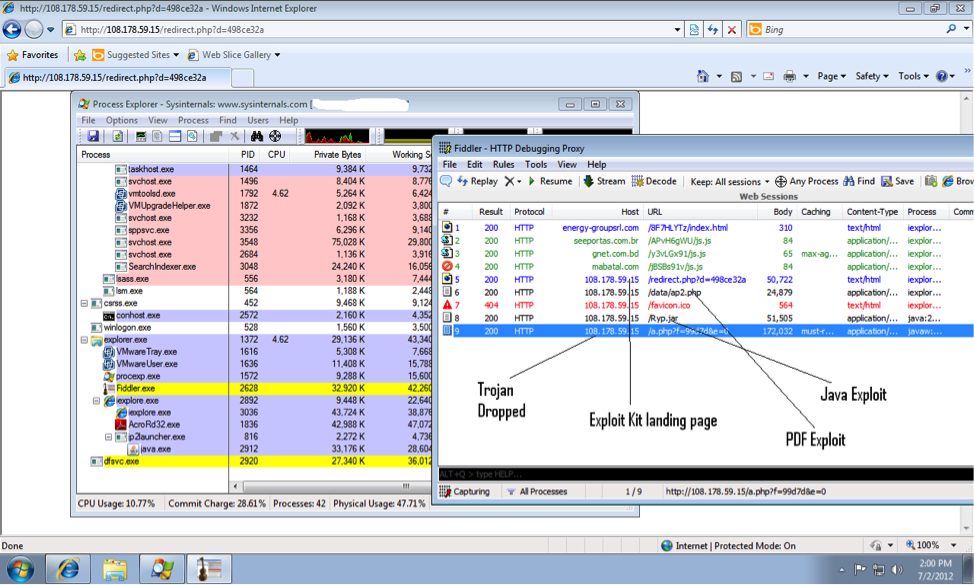Toggle Stream mode in Fiddler toolbar

[x=604, y=181]
